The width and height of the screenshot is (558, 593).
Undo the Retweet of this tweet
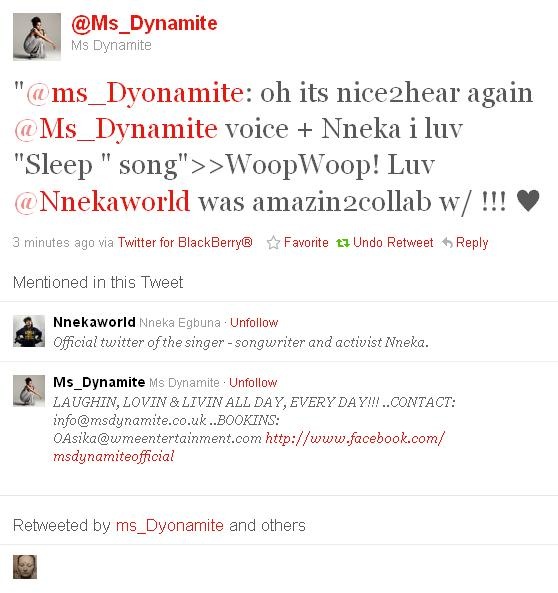coord(393,242)
